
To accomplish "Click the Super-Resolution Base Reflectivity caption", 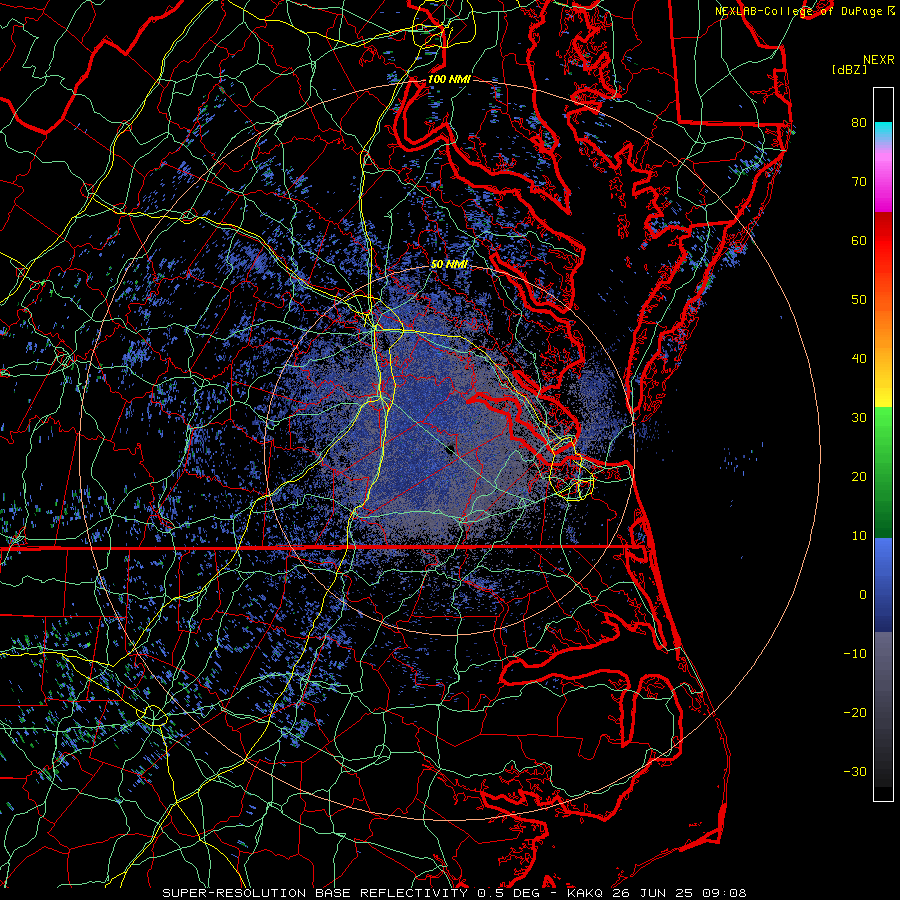I will pyautogui.click(x=315, y=893).
